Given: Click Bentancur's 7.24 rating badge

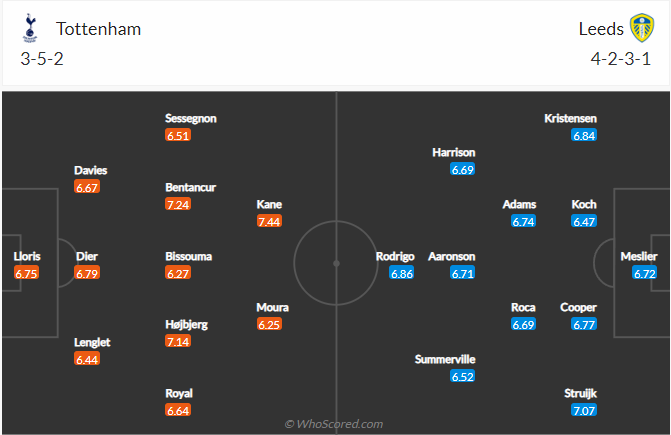Looking at the screenshot, I should (x=178, y=204).
